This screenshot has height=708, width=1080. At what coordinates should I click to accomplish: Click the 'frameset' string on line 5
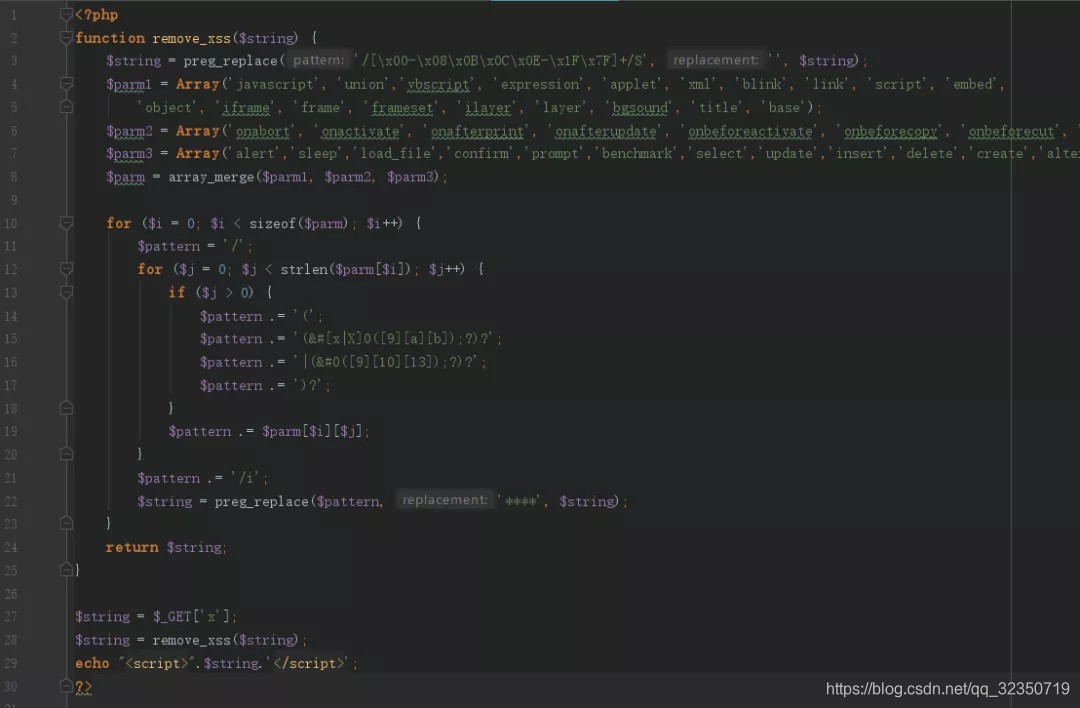403,107
